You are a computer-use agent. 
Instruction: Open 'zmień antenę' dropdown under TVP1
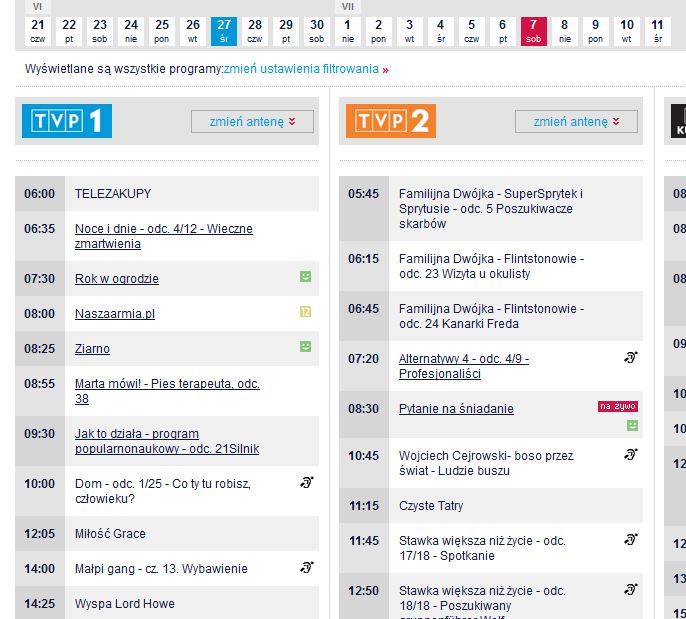pos(252,122)
